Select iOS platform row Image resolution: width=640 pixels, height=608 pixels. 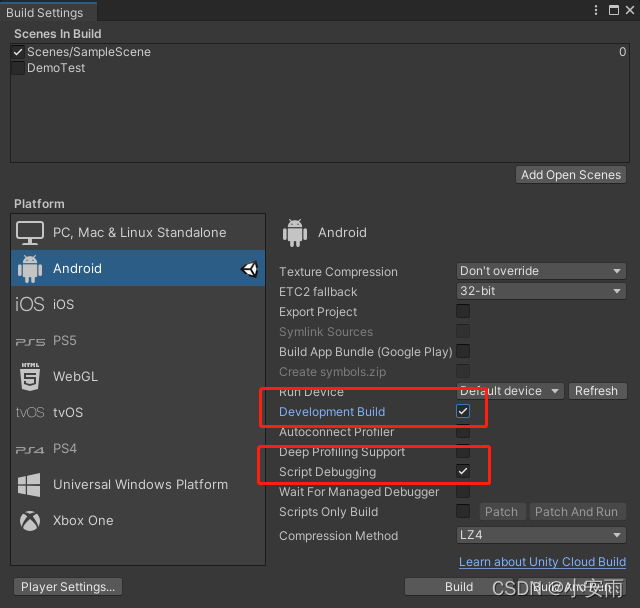pos(138,304)
